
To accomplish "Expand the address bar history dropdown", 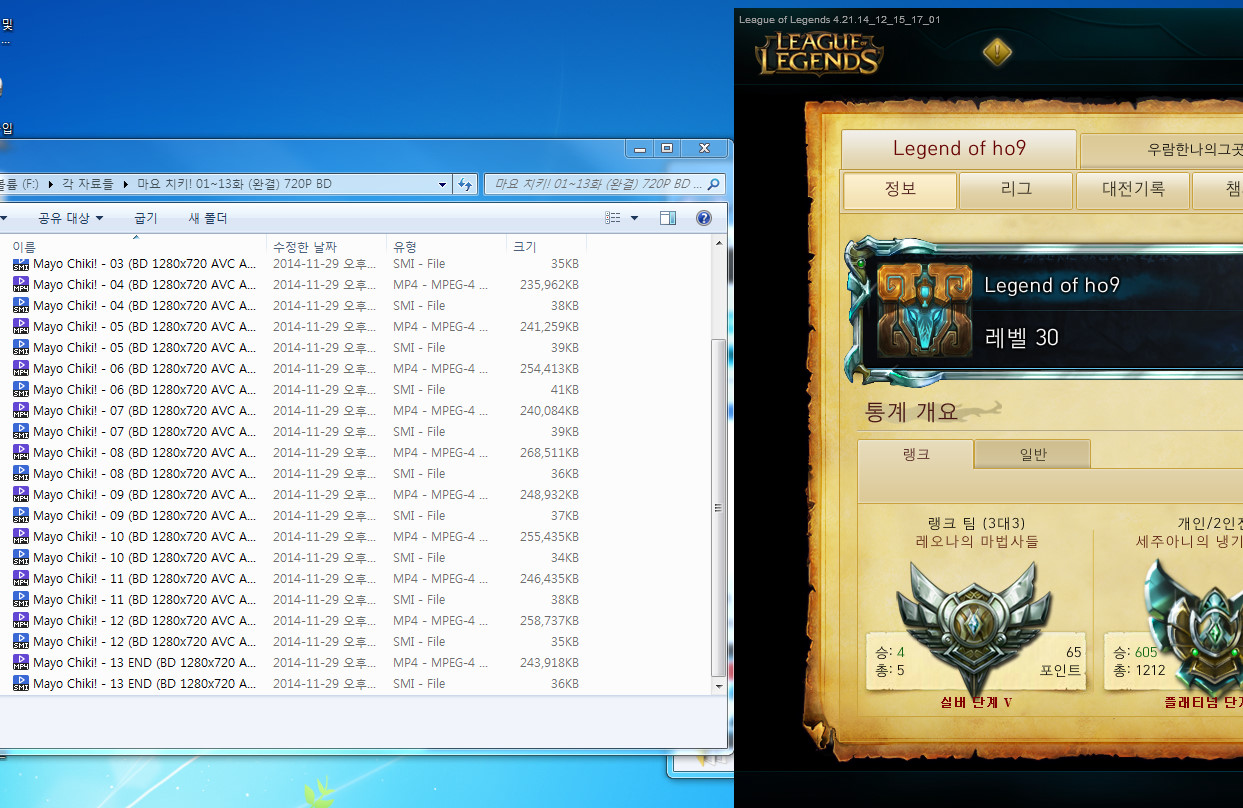I will (443, 184).
